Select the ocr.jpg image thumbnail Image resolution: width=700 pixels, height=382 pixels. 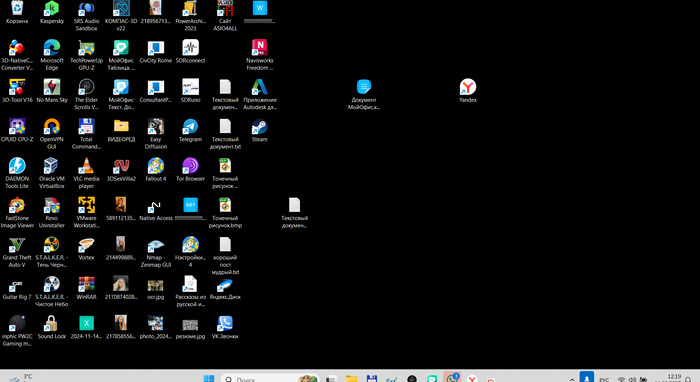click(x=155, y=288)
